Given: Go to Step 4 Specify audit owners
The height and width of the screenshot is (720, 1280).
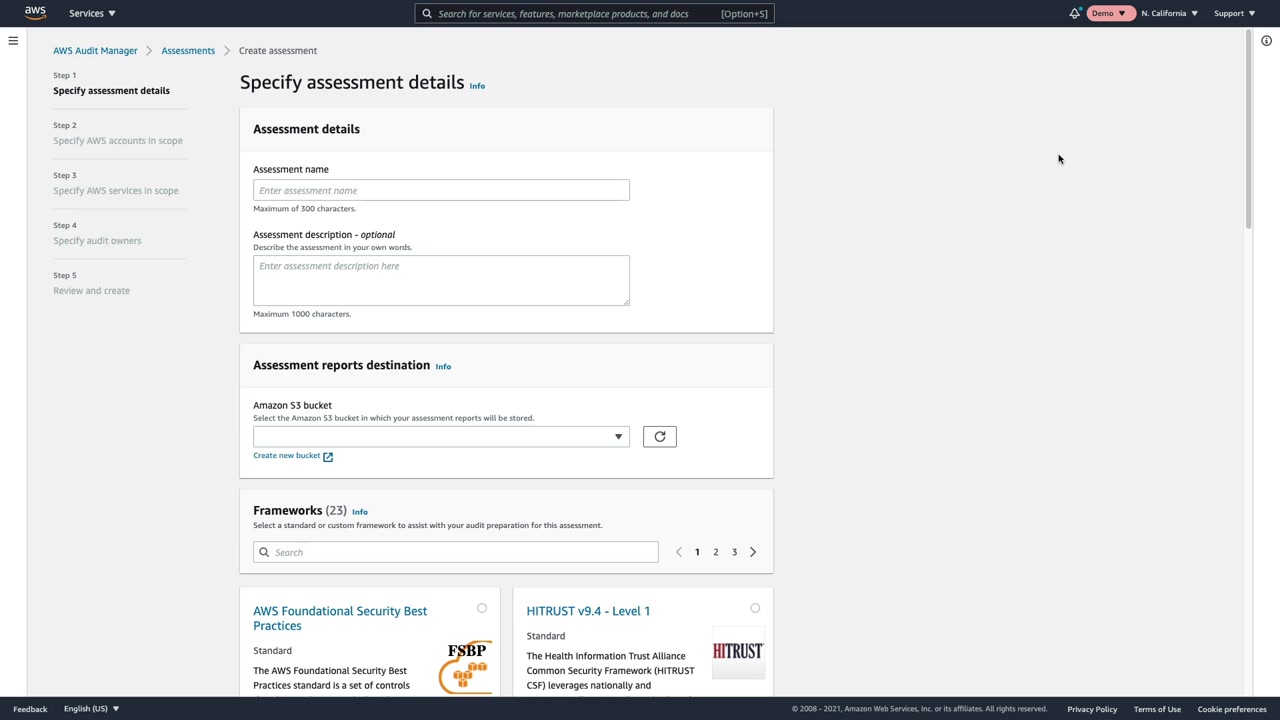Looking at the screenshot, I should tap(97, 241).
